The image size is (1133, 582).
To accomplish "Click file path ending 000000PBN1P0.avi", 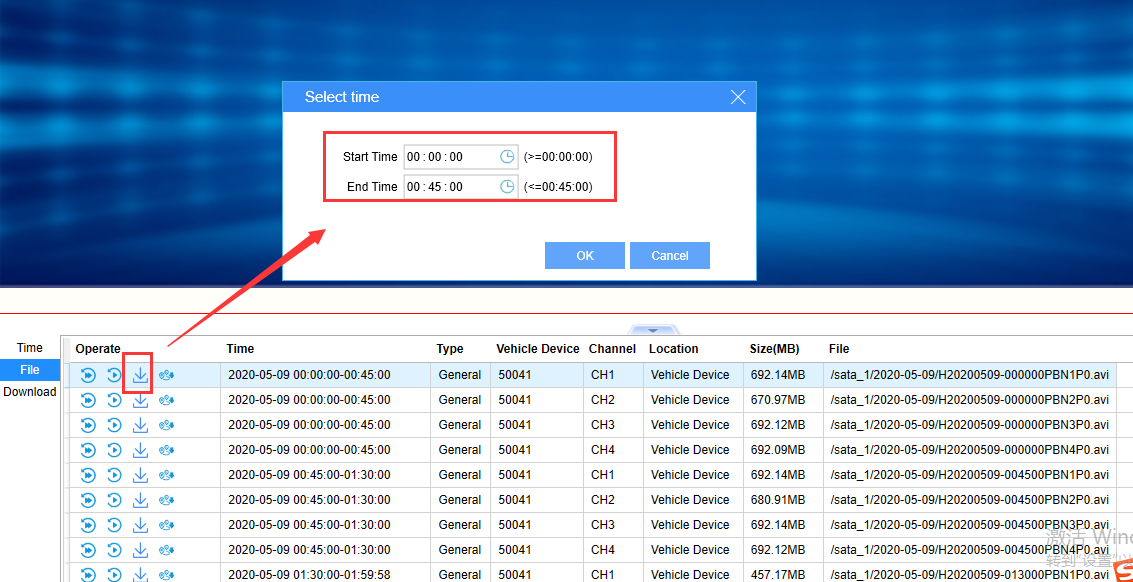I will click(x=970, y=375).
